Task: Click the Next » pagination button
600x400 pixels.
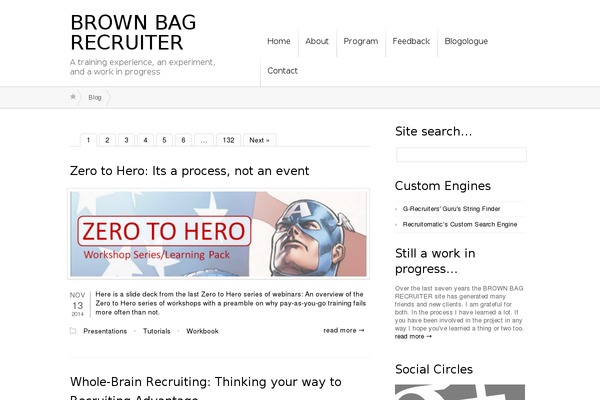Action: coord(259,140)
